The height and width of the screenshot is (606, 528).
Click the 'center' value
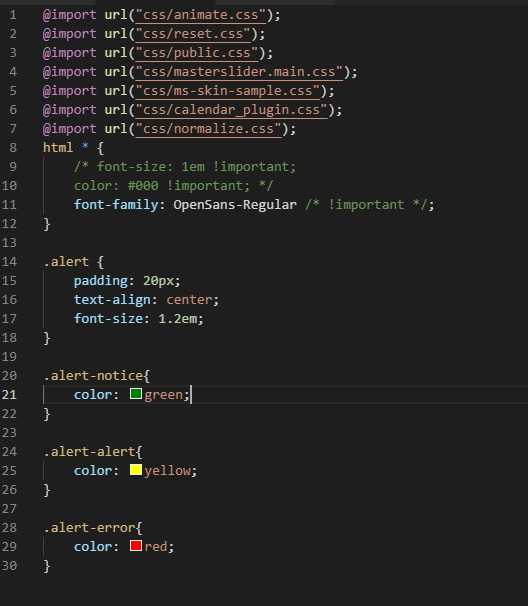189,300
